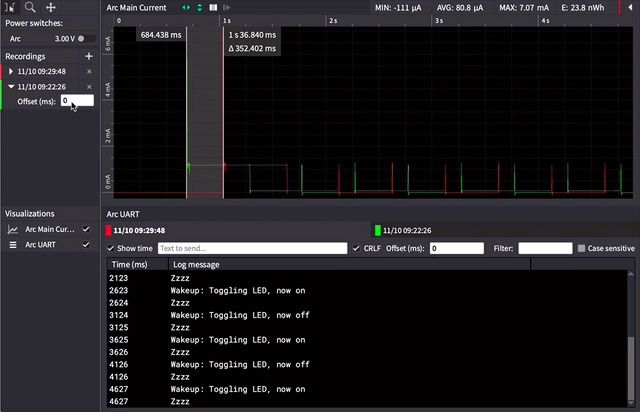This screenshot has height=412, width=640.
Task: Click the MAX: 7.07 mA statistic
Action: coord(524,8)
